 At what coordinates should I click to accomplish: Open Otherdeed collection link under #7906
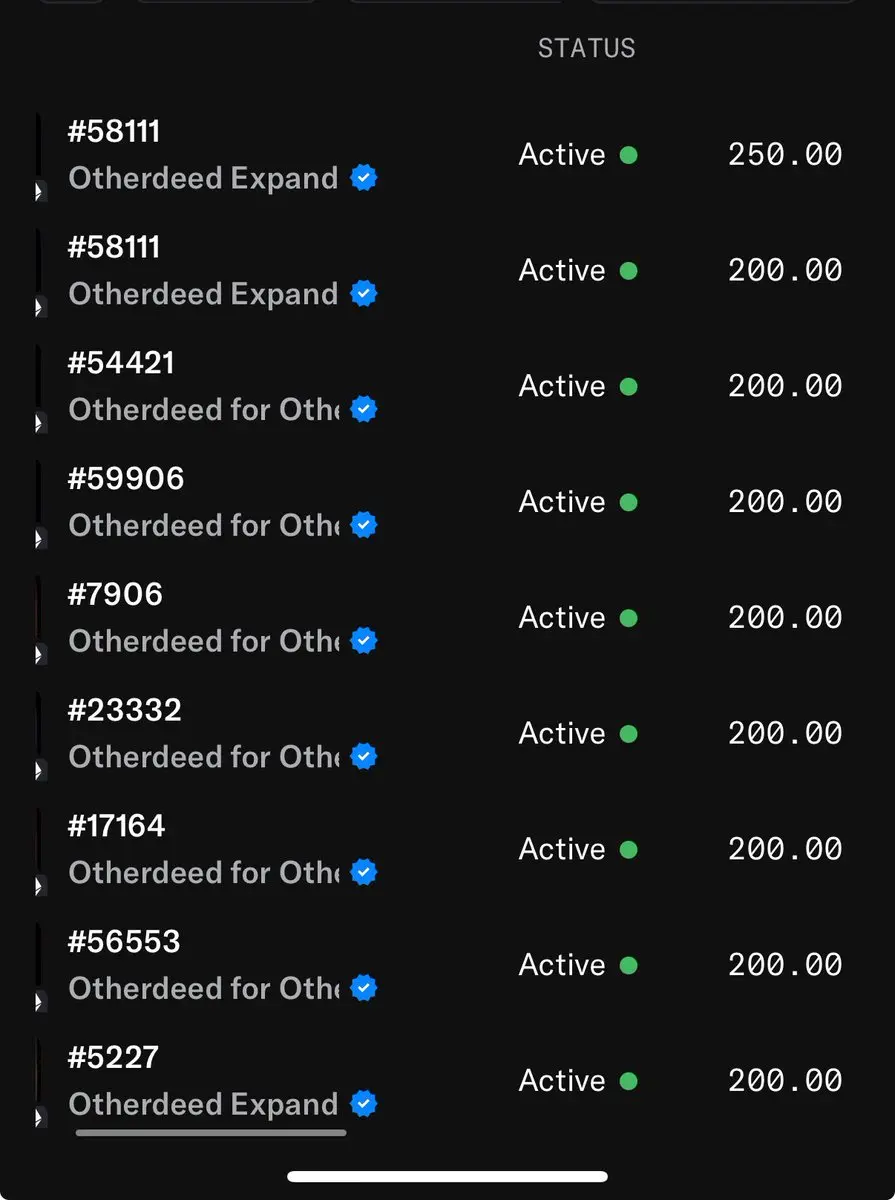point(203,642)
